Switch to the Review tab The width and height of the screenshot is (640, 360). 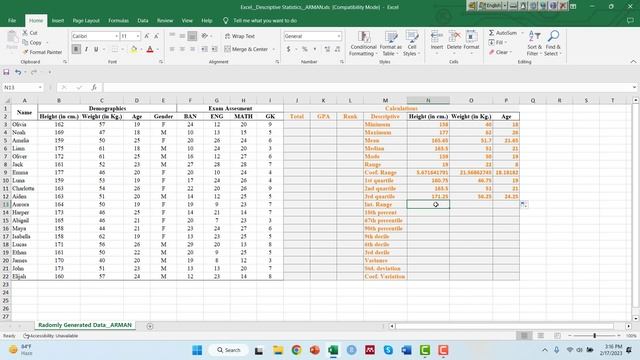click(x=165, y=20)
